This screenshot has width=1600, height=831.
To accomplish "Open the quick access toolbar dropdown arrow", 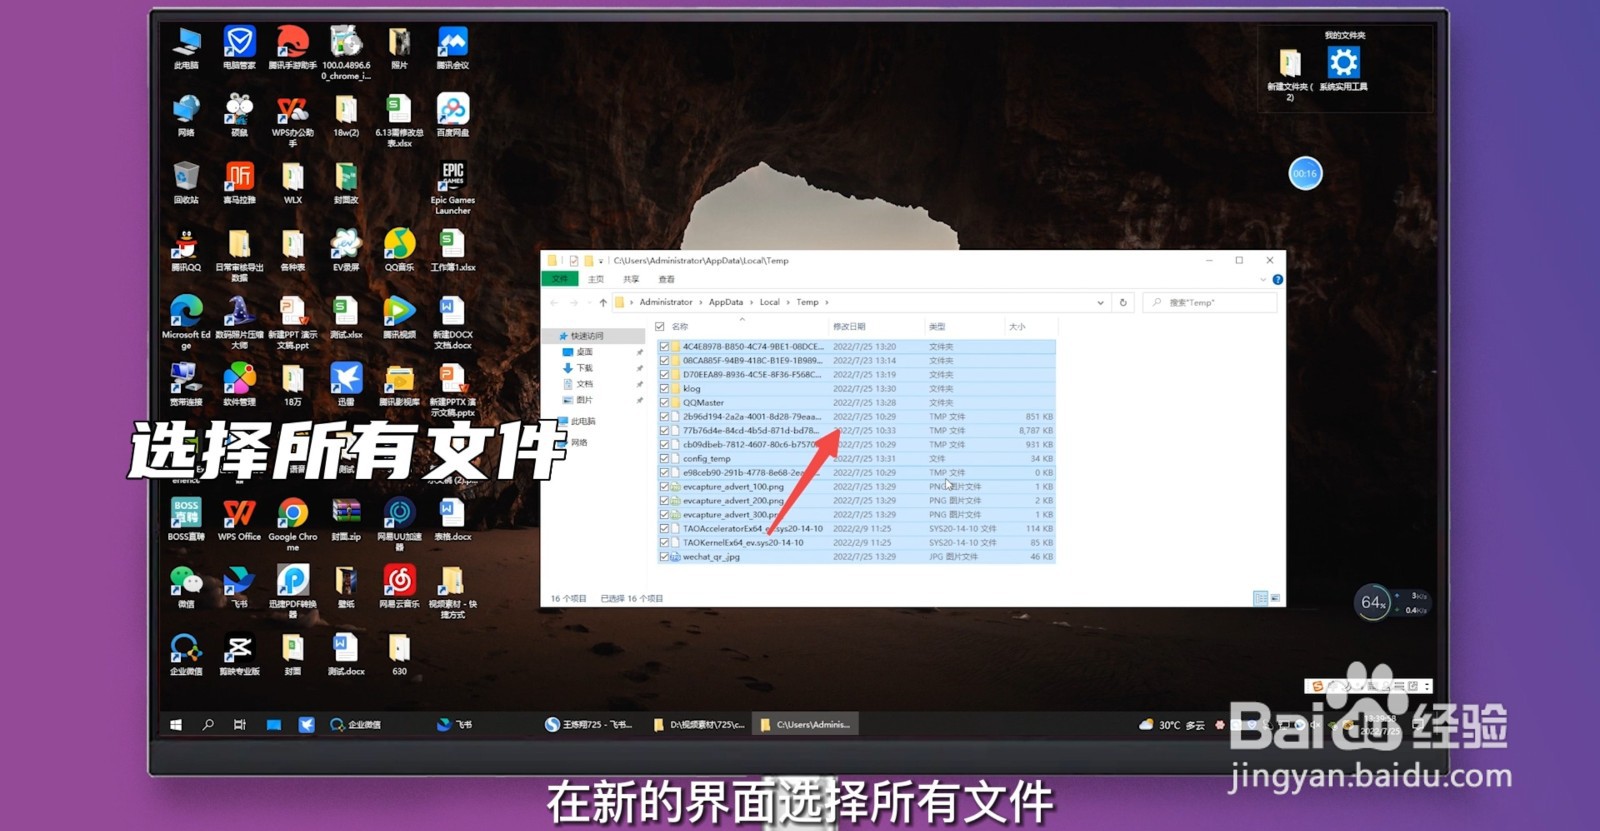I will point(601,260).
